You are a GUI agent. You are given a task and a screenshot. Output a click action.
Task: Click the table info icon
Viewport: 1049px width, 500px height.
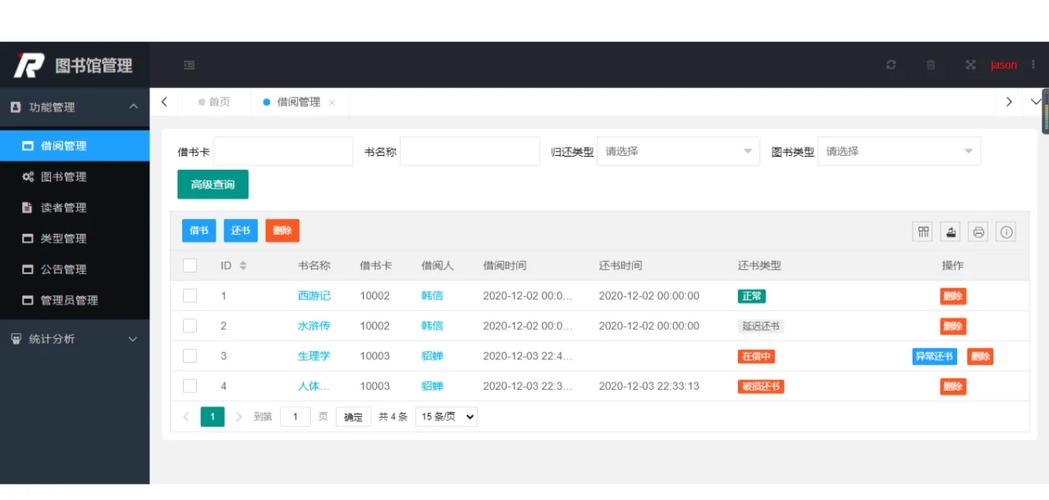1006,232
